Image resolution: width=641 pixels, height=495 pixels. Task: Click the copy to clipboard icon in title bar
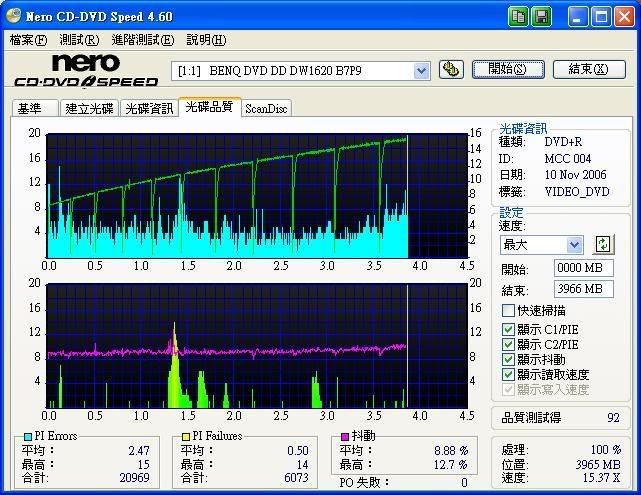pos(518,17)
